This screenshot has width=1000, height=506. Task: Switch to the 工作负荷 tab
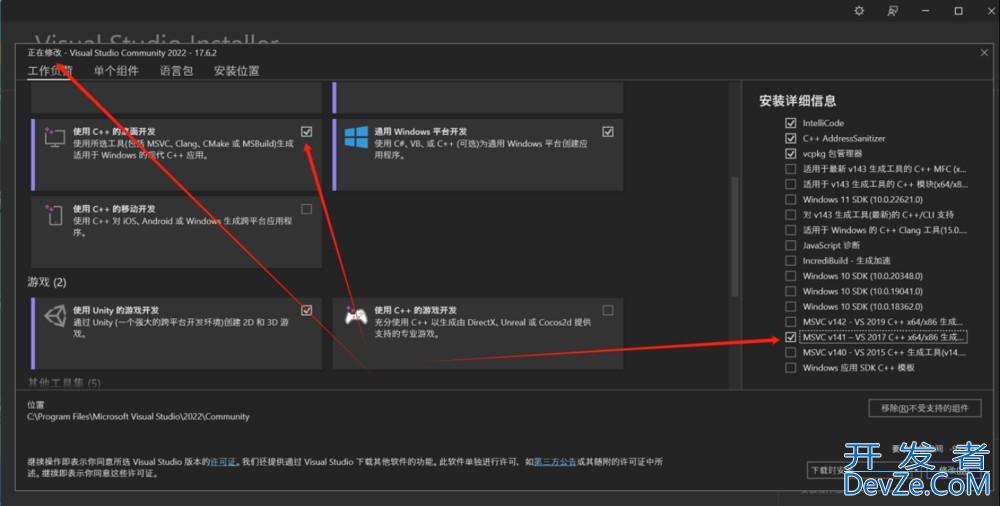coord(50,71)
